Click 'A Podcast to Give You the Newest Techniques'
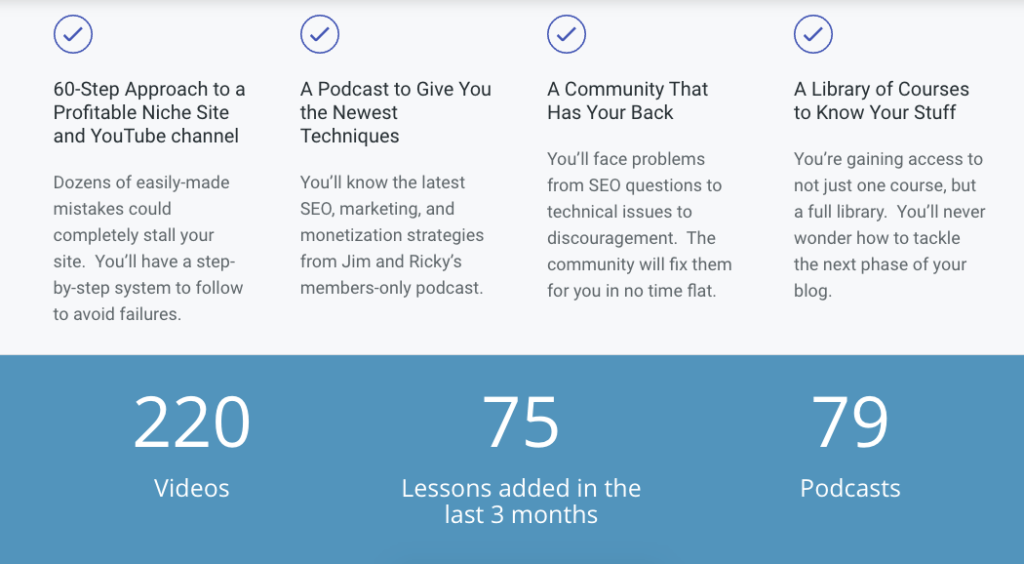Screen dimensions: 1024x564 point(395,112)
